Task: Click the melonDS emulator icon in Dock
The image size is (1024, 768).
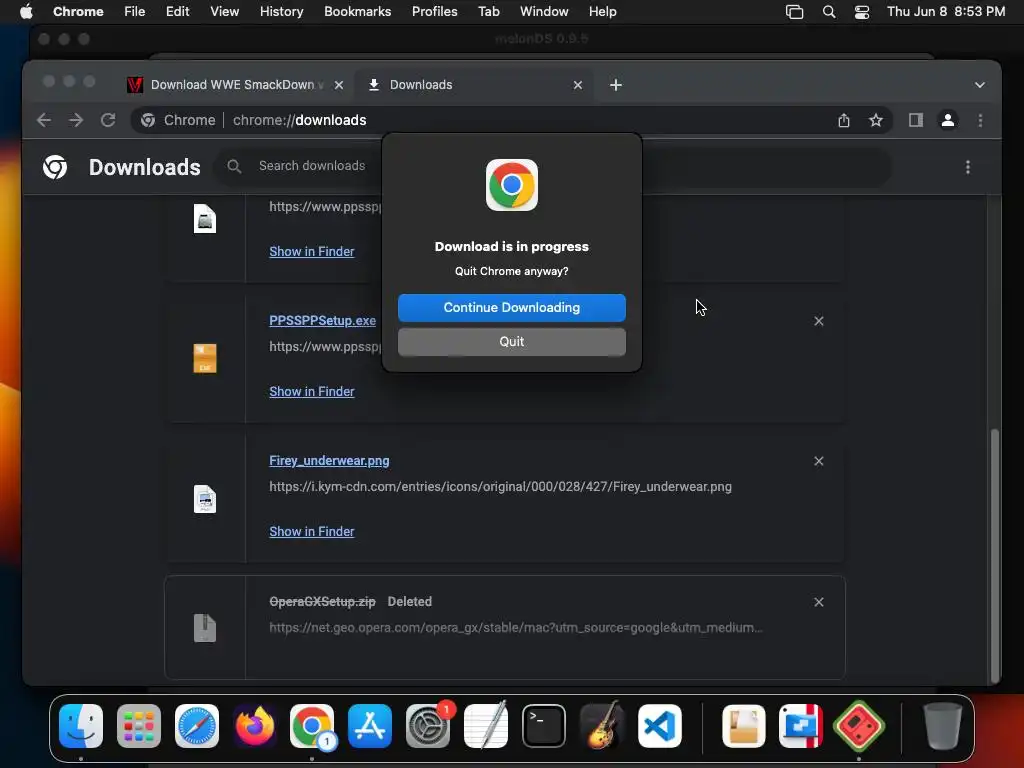Action: coord(859,726)
